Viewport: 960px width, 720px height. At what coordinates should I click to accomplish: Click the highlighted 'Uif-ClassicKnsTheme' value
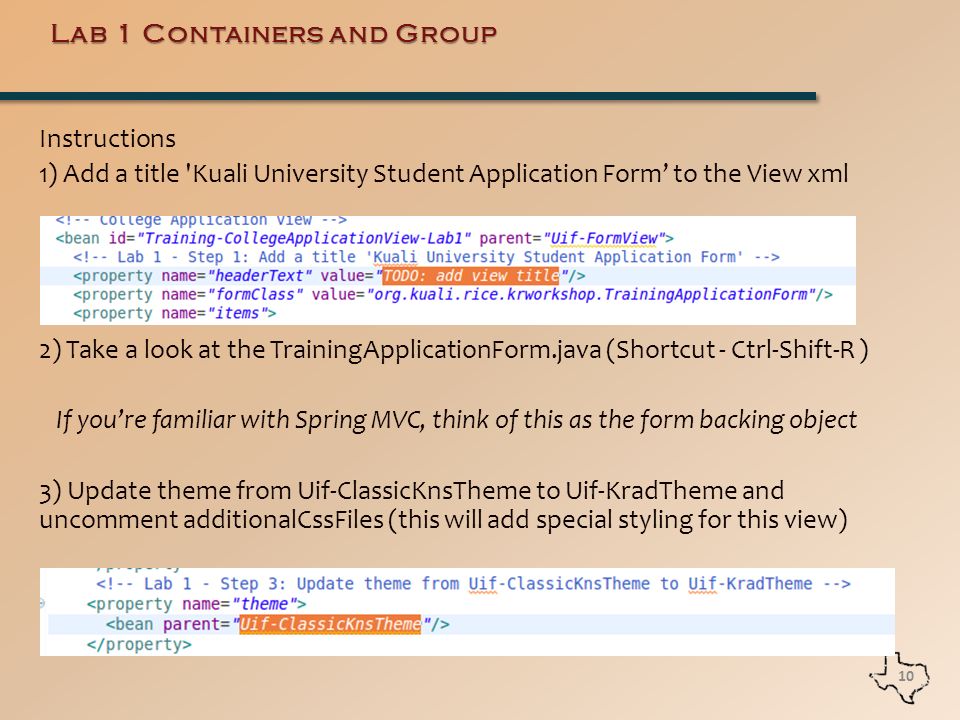click(x=330, y=624)
